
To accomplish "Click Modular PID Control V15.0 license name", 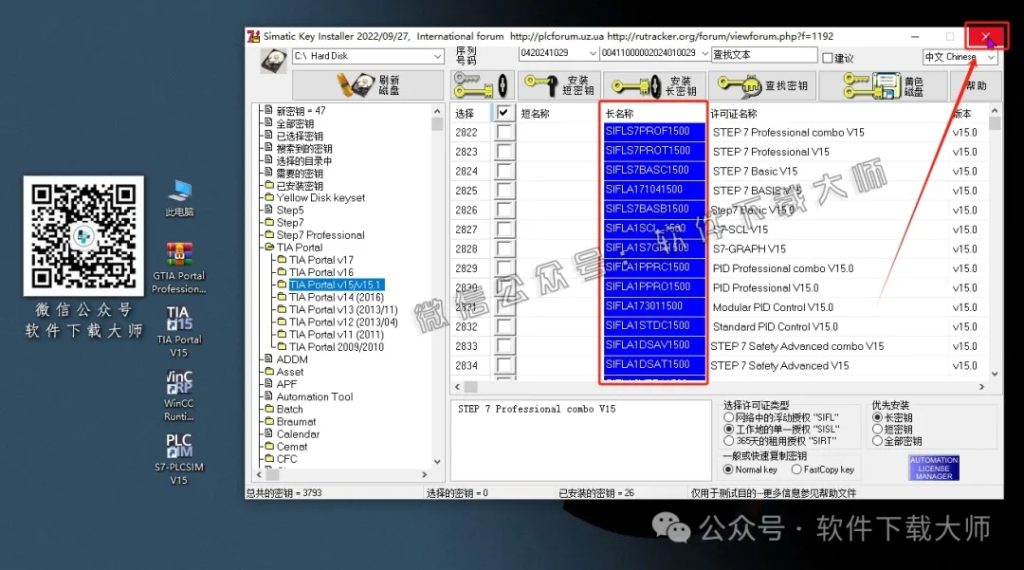I will [773, 307].
